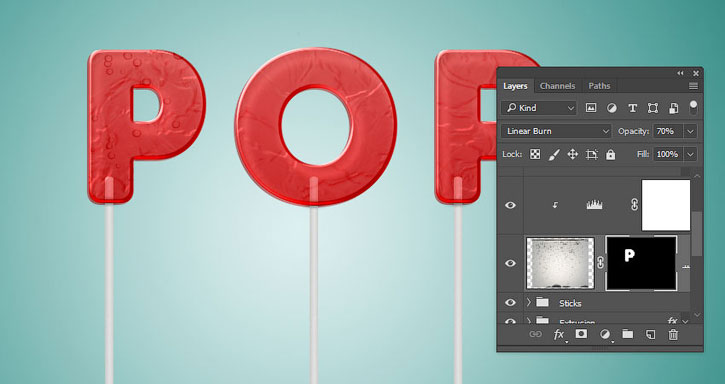Expand the Sticks group
The width and height of the screenshot is (725, 384).
(529, 303)
